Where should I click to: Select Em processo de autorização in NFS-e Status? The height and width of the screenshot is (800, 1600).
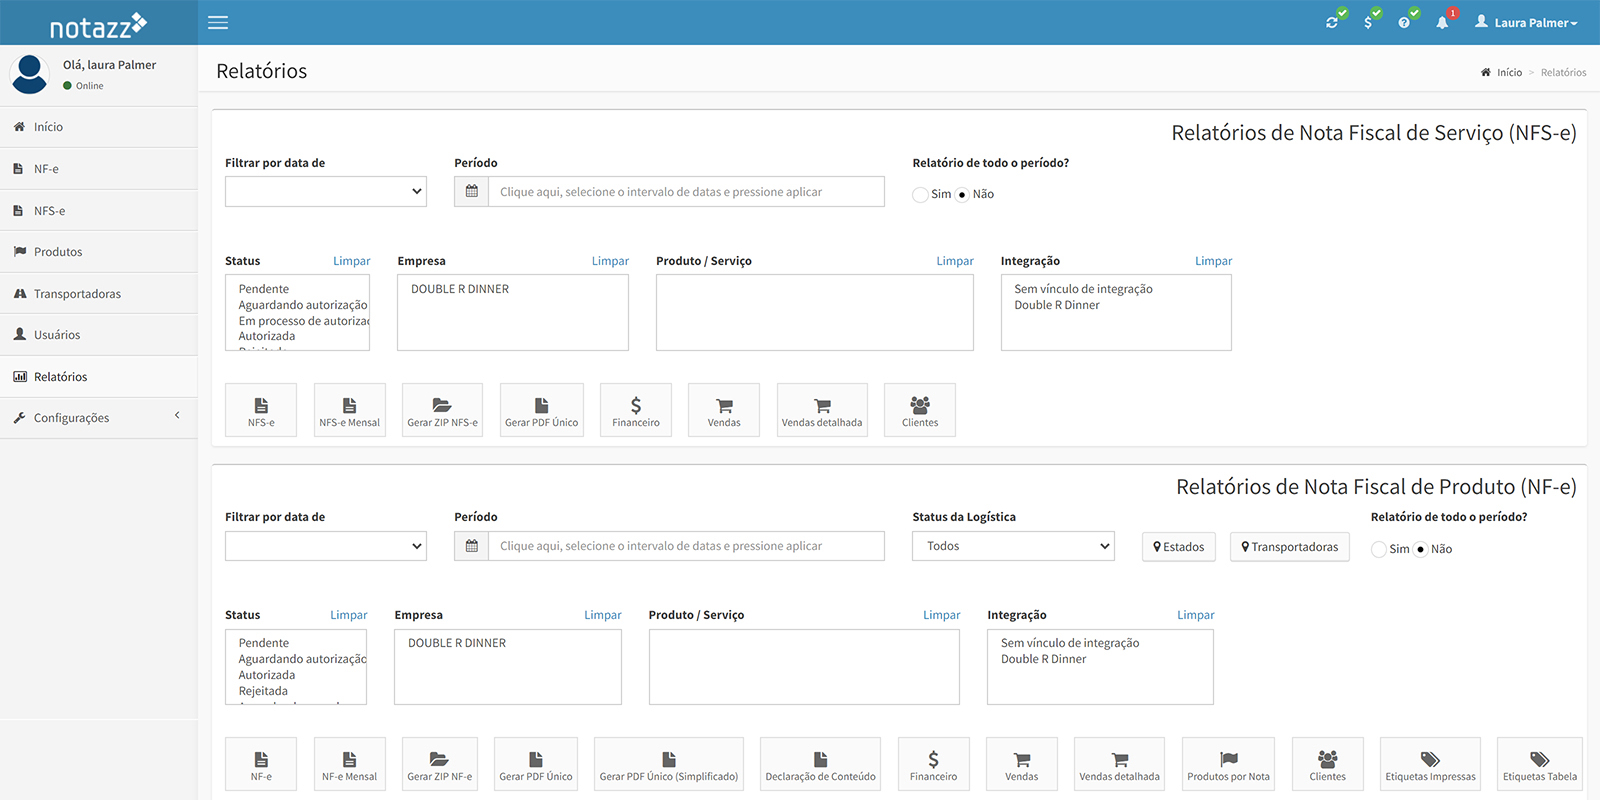[304, 321]
